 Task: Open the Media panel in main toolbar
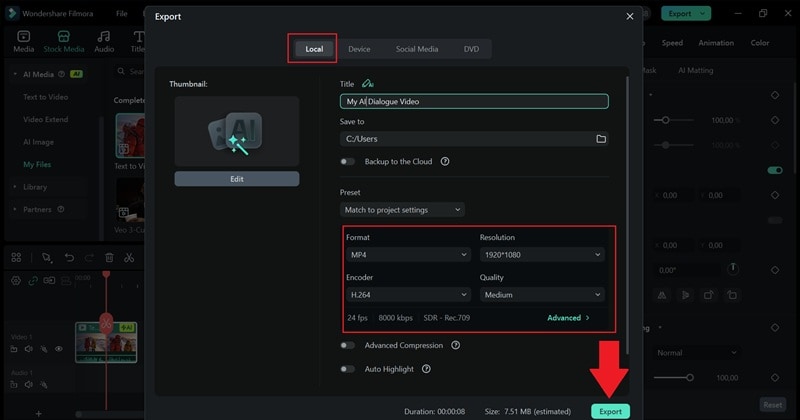coord(23,41)
